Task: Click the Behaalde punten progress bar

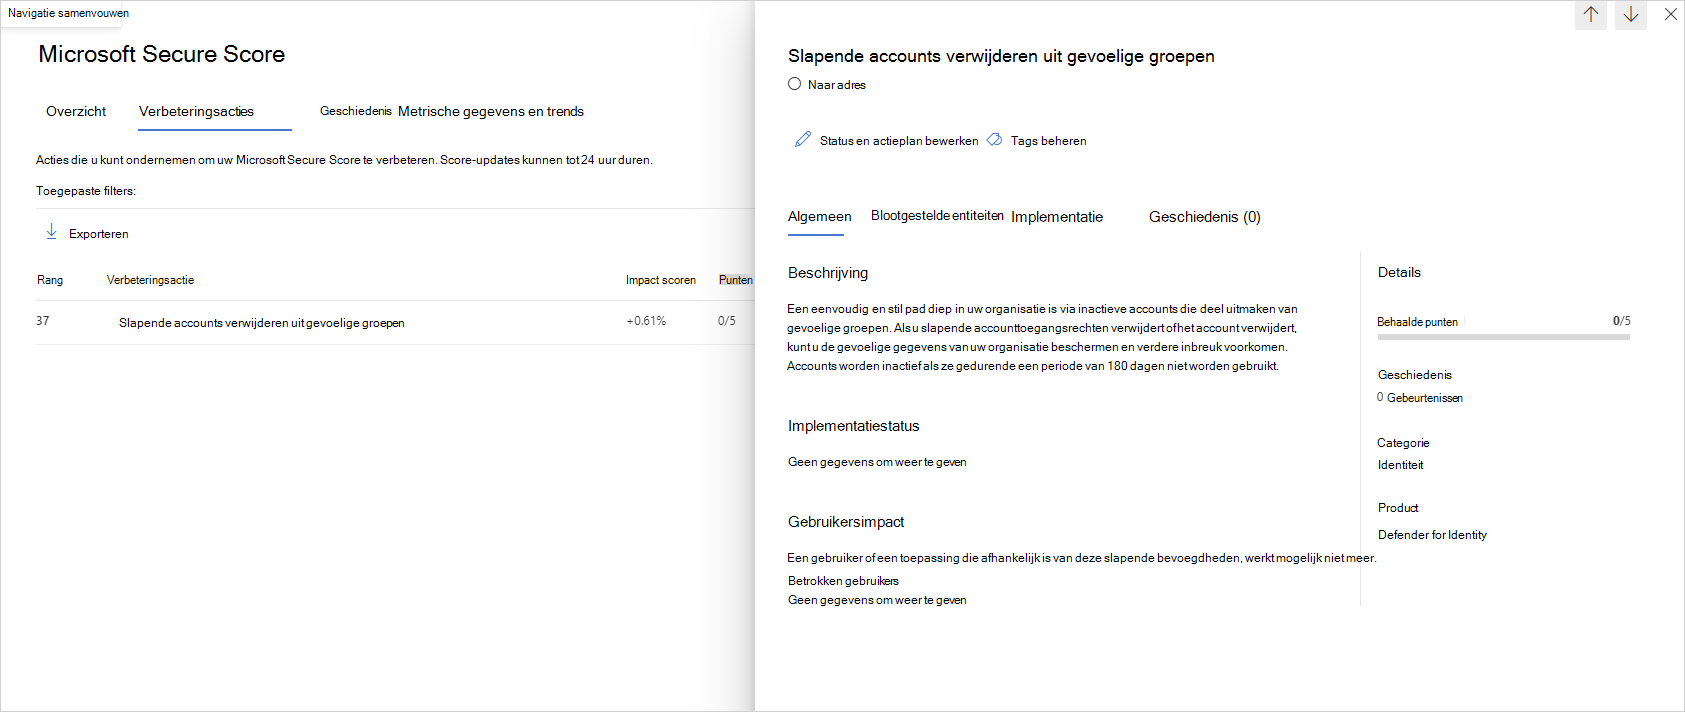Action: 1504,337
